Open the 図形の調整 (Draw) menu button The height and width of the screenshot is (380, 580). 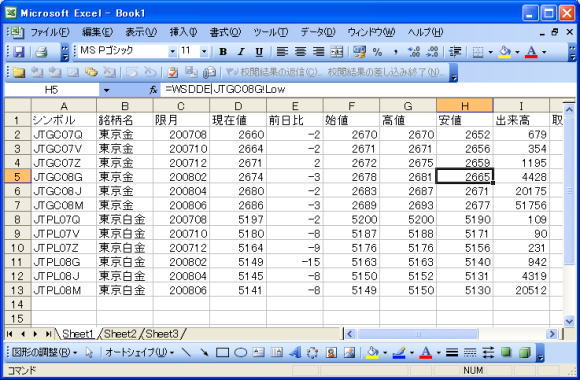(44, 353)
